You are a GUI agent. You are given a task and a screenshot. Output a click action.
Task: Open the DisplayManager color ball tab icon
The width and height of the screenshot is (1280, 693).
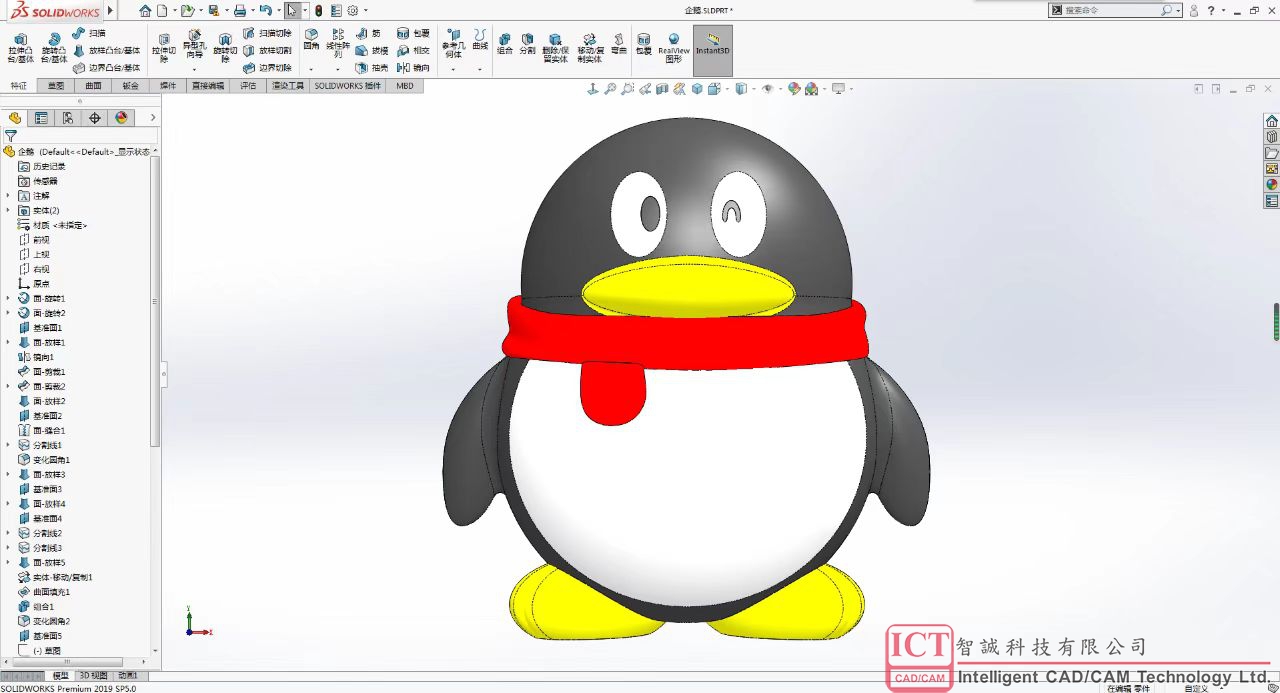click(122, 118)
